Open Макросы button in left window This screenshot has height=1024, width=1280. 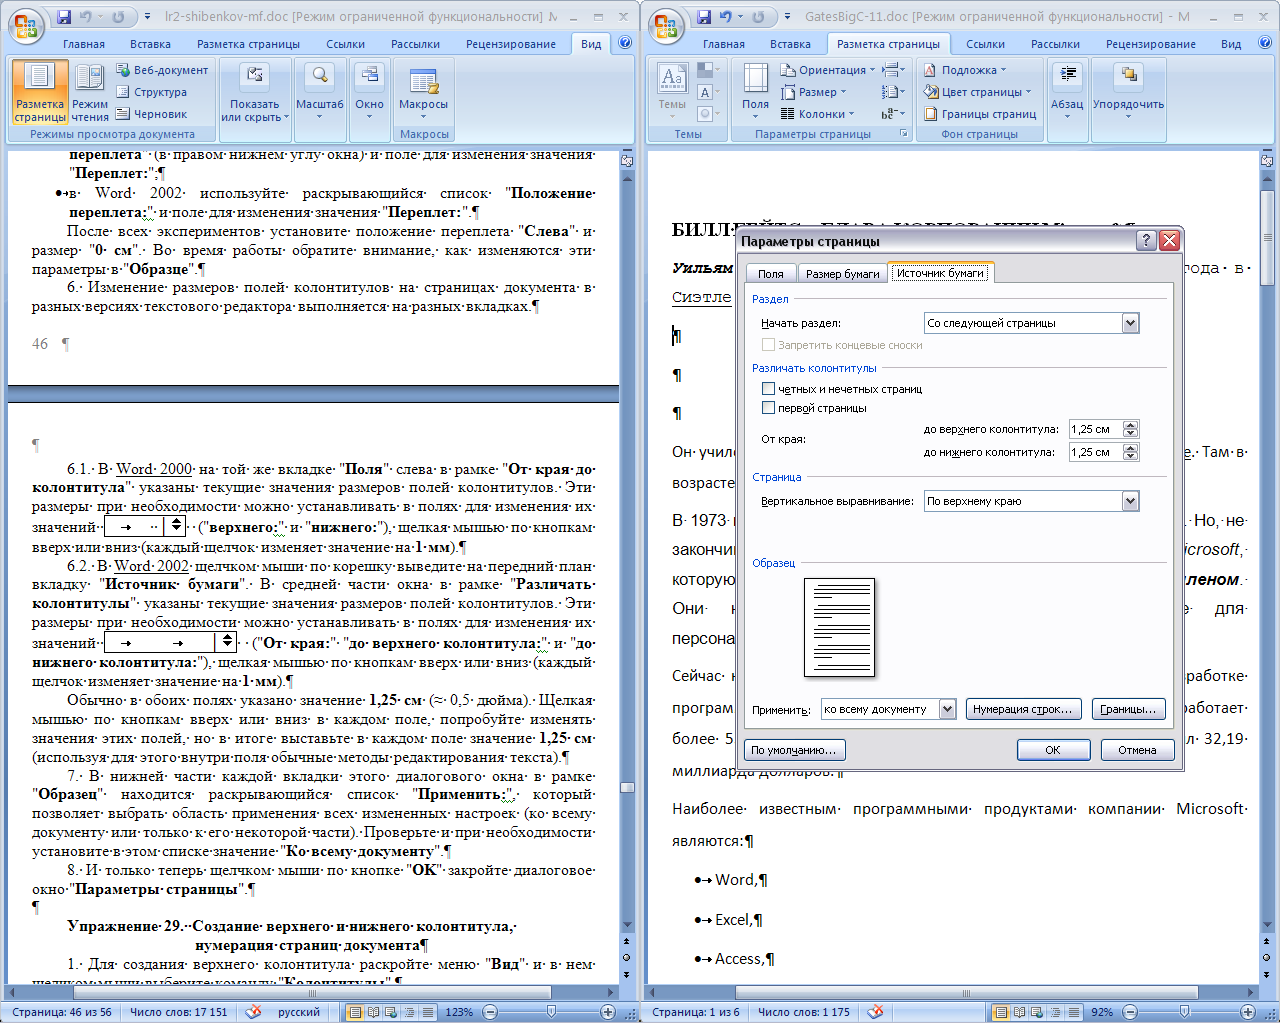(423, 92)
